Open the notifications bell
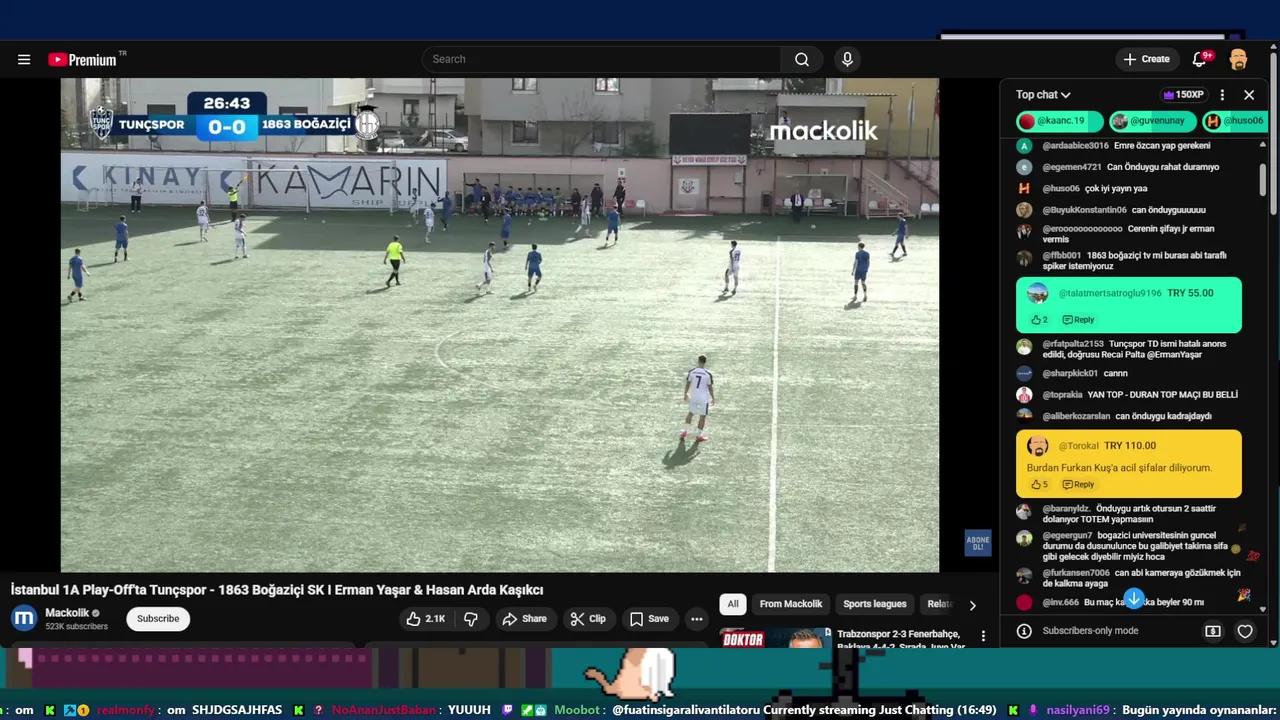 pos(1200,59)
